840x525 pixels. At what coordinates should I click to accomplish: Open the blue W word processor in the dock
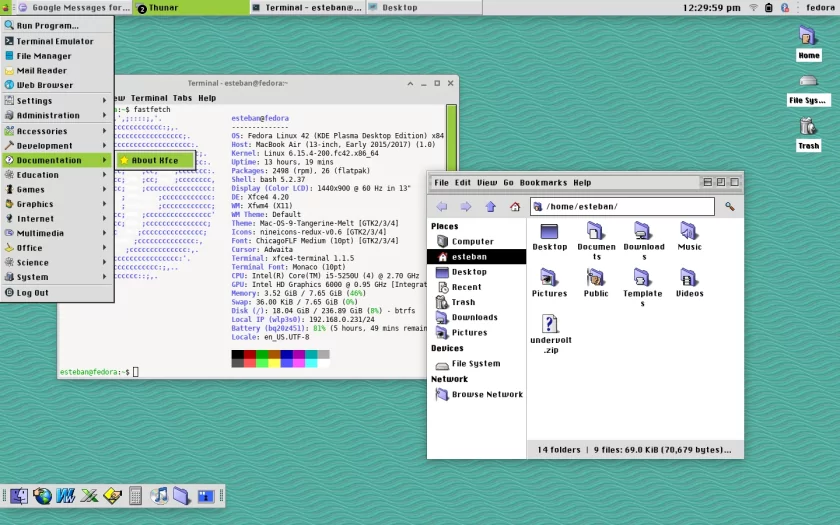point(65,496)
